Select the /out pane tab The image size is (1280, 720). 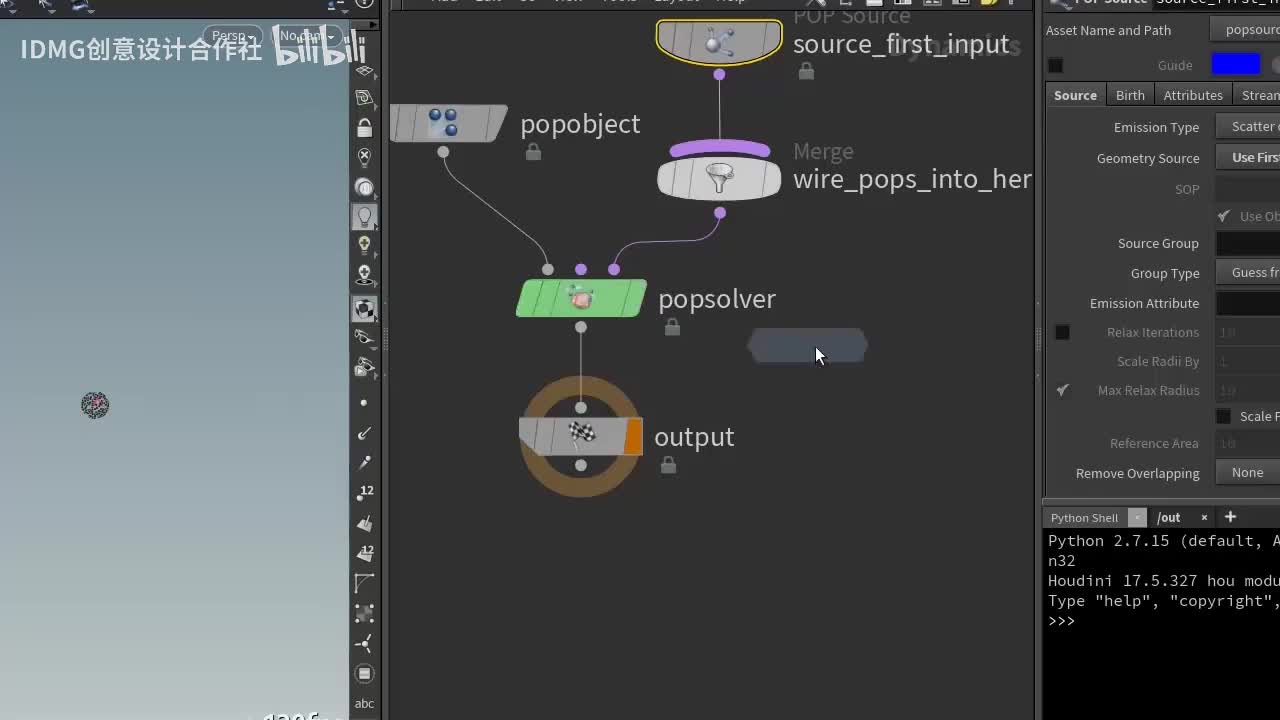(x=1169, y=517)
